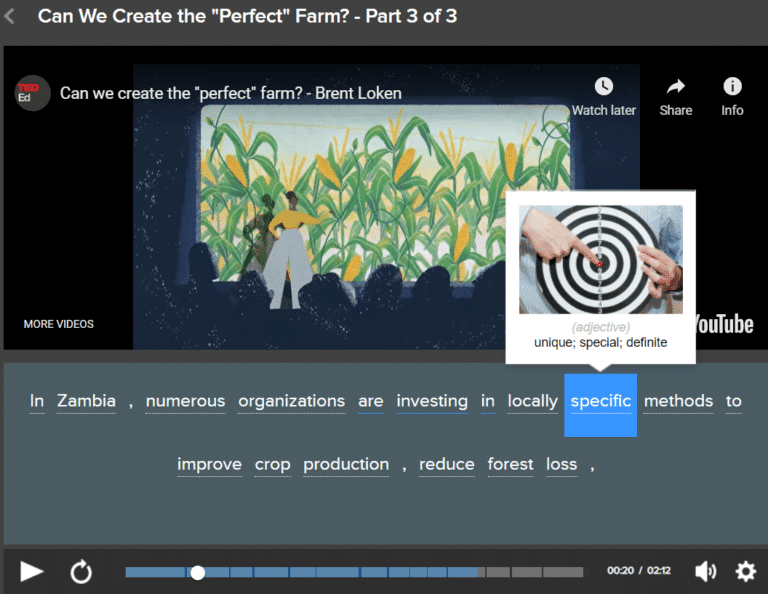Open settings with the gear icon
Screen dimensions: 768x594
click(x=746, y=572)
